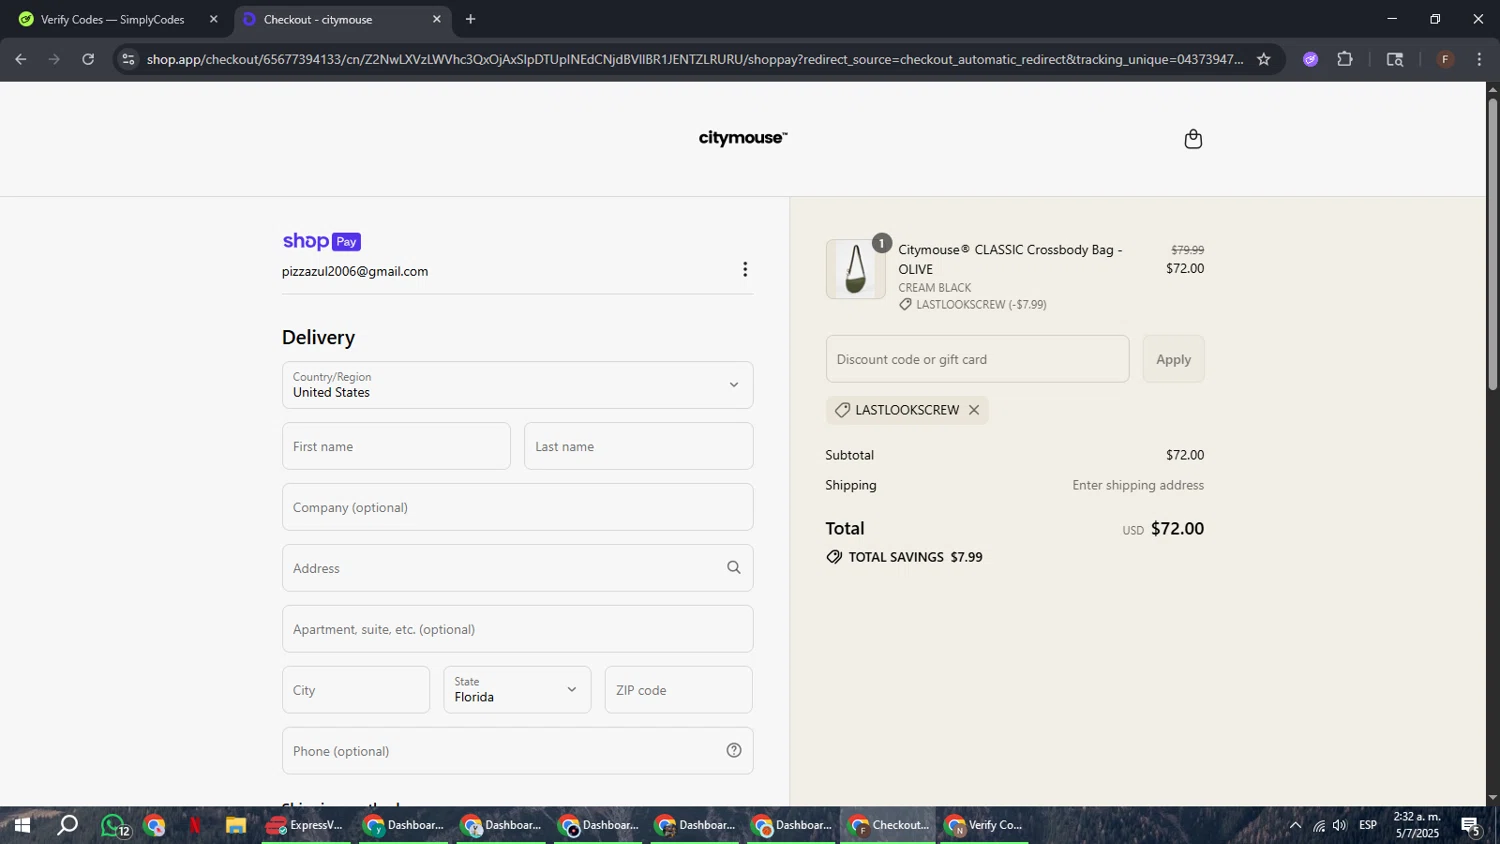1500x844 pixels.
Task: Focus the First name field
Action: coord(396,446)
